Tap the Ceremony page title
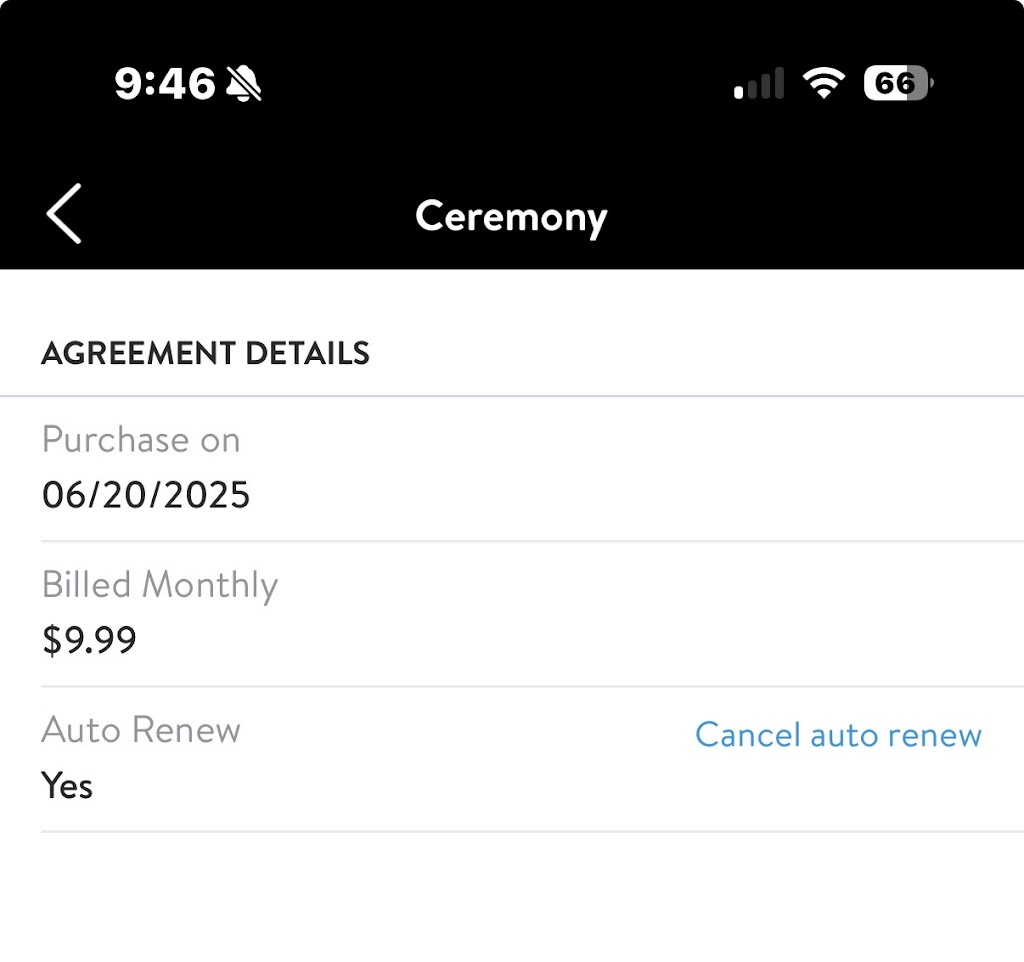This screenshot has width=1024, height=962. (x=511, y=217)
